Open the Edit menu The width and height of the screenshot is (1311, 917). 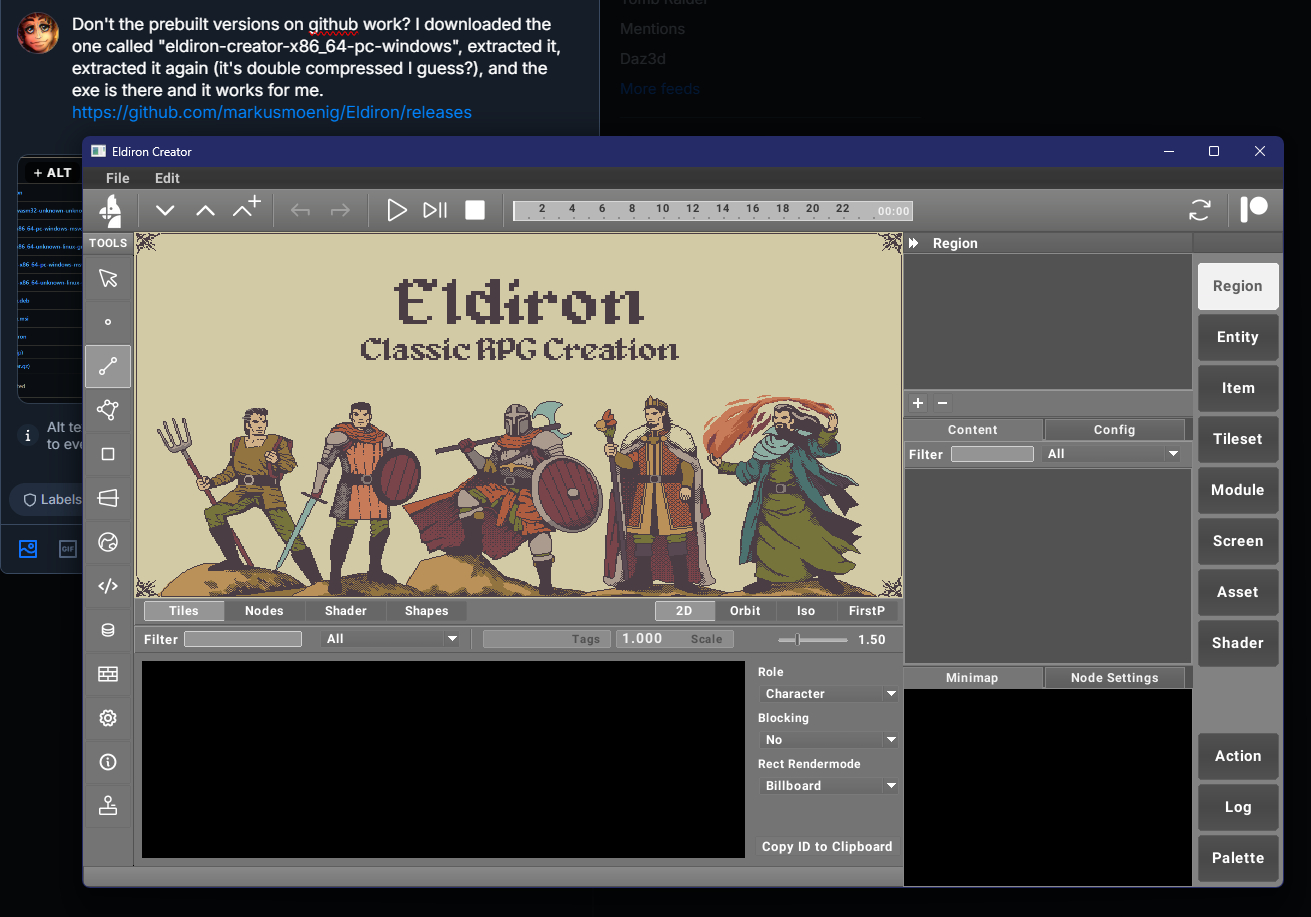167,178
